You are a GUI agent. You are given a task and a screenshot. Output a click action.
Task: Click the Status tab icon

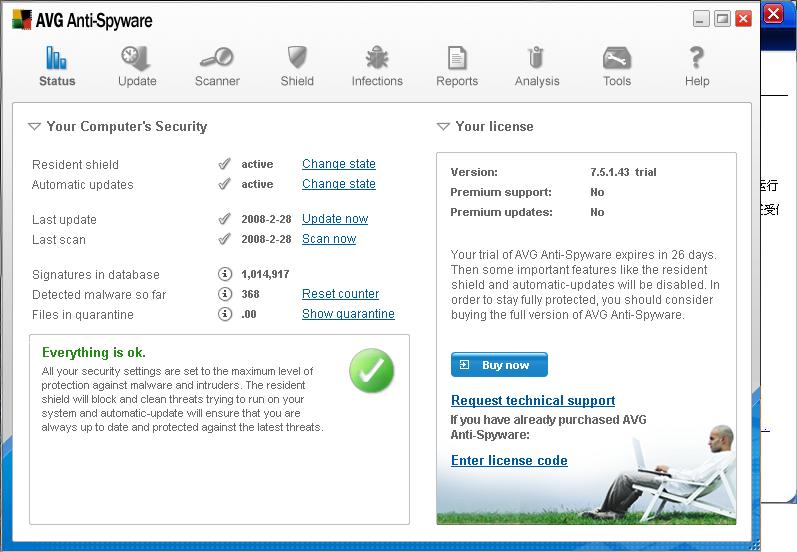(57, 59)
